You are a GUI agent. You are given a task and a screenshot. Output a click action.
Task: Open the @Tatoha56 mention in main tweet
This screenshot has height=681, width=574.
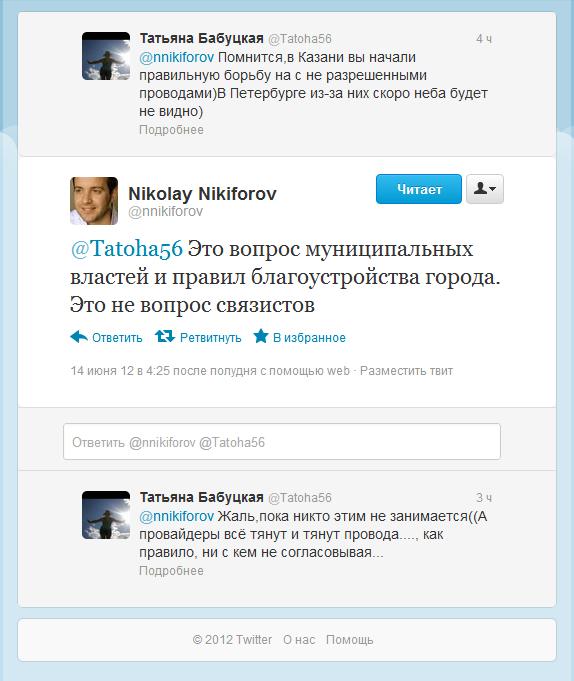coord(126,249)
